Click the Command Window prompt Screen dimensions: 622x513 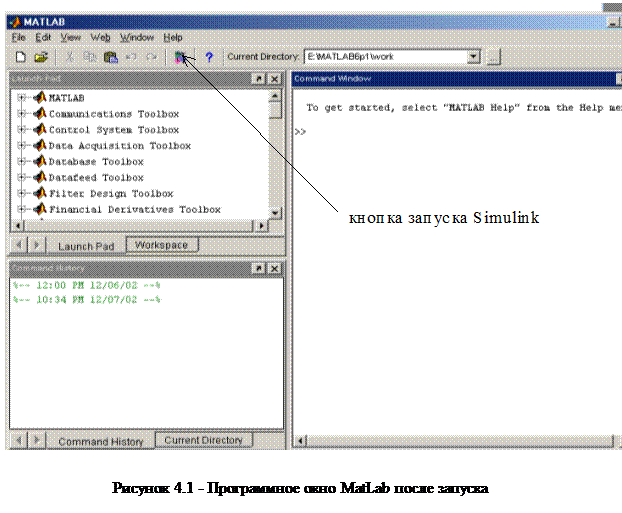click(x=300, y=132)
